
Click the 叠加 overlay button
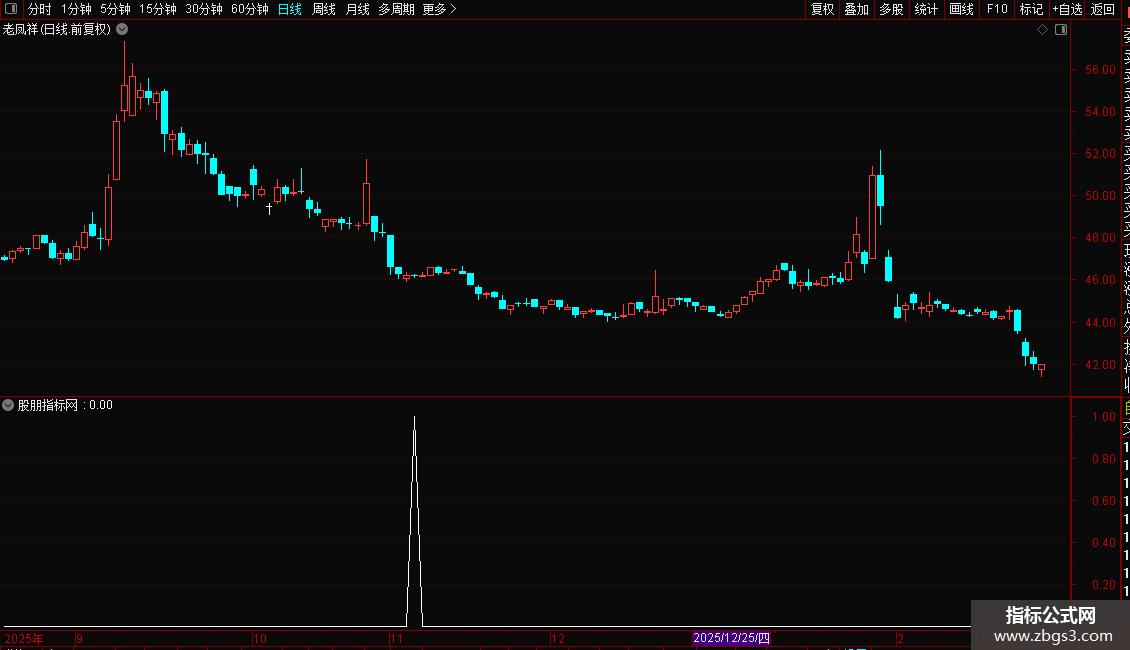coord(857,9)
